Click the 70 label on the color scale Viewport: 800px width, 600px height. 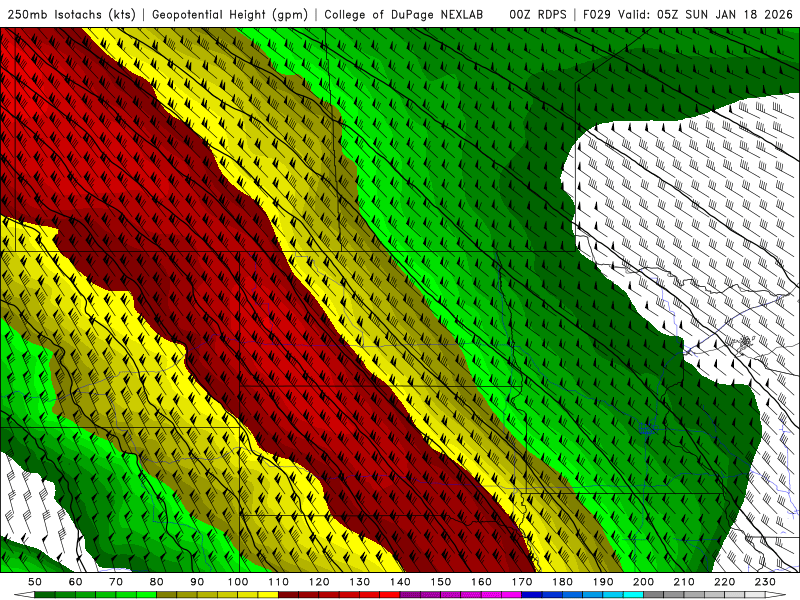pyautogui.click(x=116, y=582)
